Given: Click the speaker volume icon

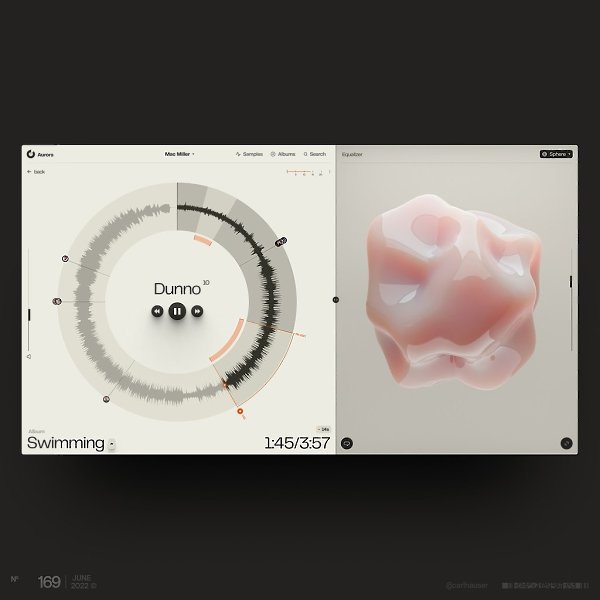Looking at the screenshot, I should pos(29,357).
